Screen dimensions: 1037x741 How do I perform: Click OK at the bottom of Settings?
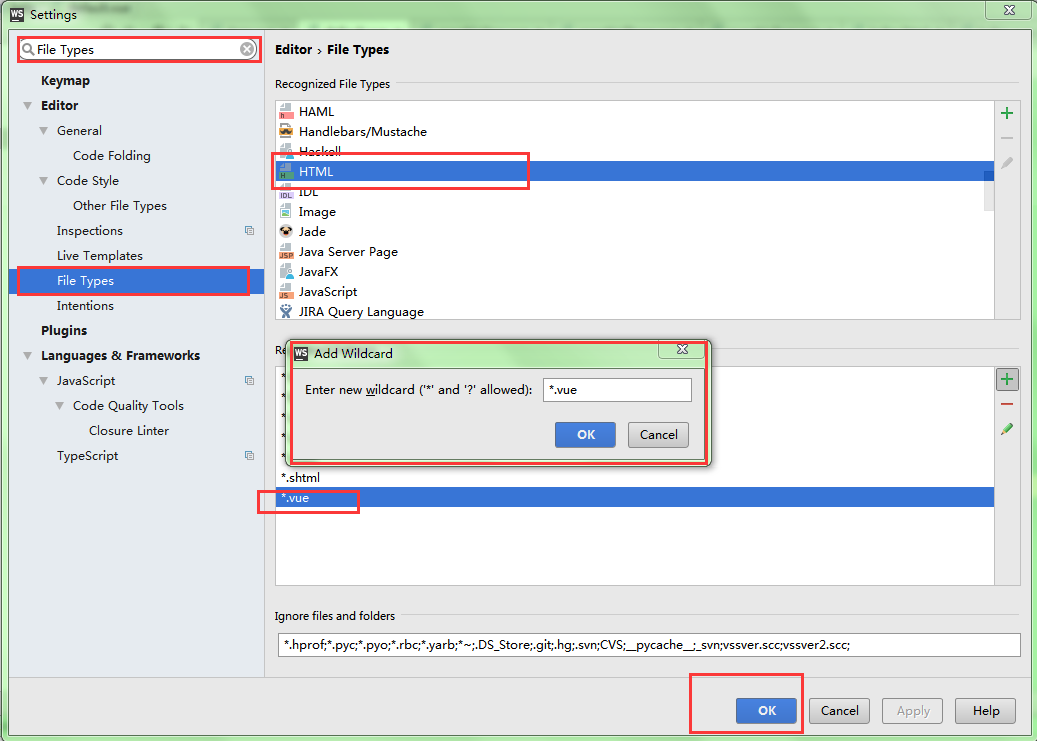coord(767,711)
